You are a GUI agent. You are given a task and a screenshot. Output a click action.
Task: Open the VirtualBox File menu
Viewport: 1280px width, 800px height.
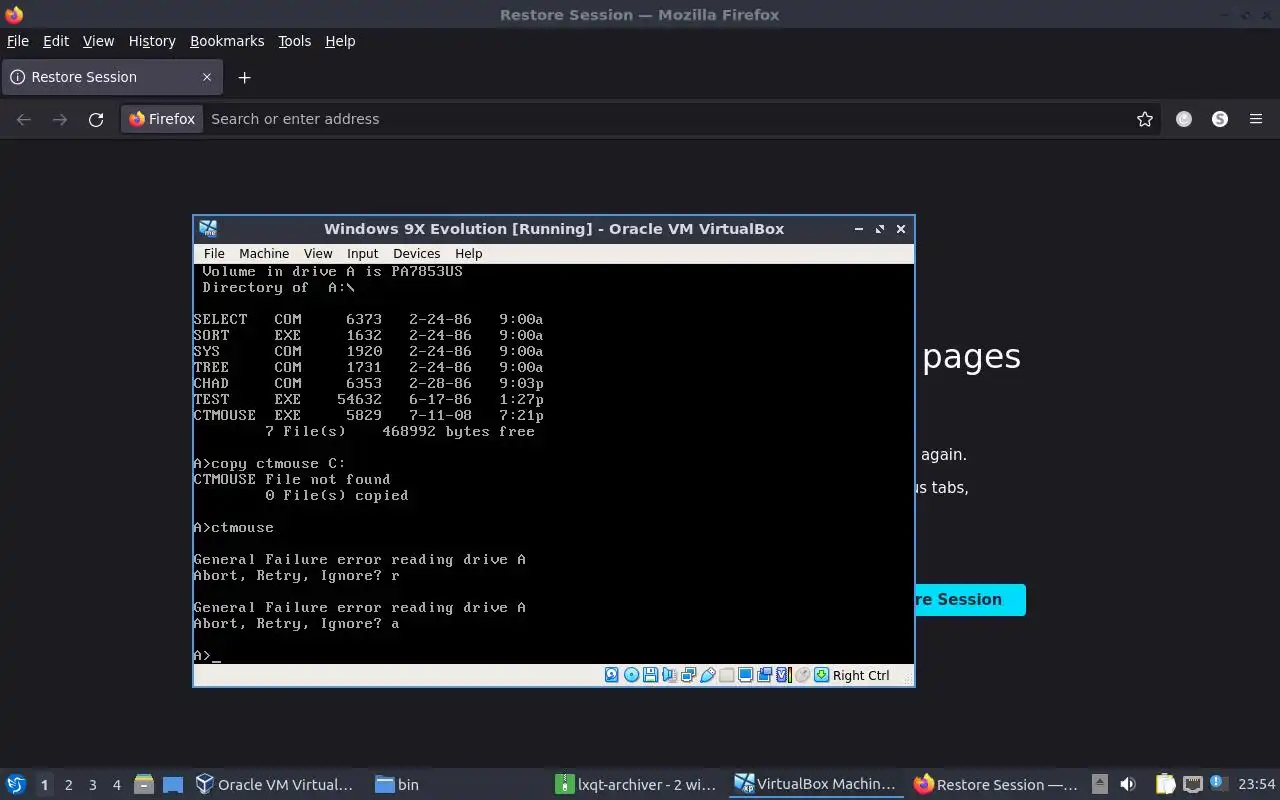[x=214, y=253]
